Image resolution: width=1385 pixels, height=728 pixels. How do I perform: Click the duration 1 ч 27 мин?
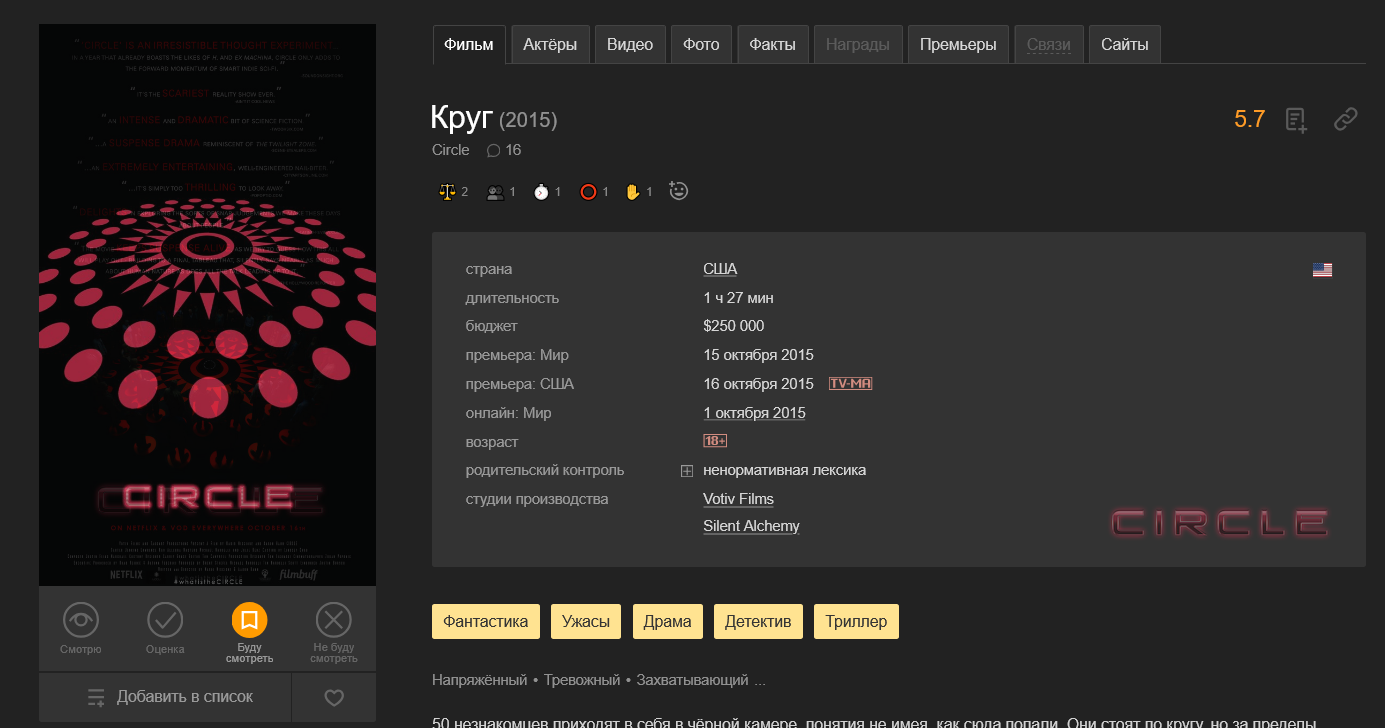pyautogui.click(x=738, y=298)
